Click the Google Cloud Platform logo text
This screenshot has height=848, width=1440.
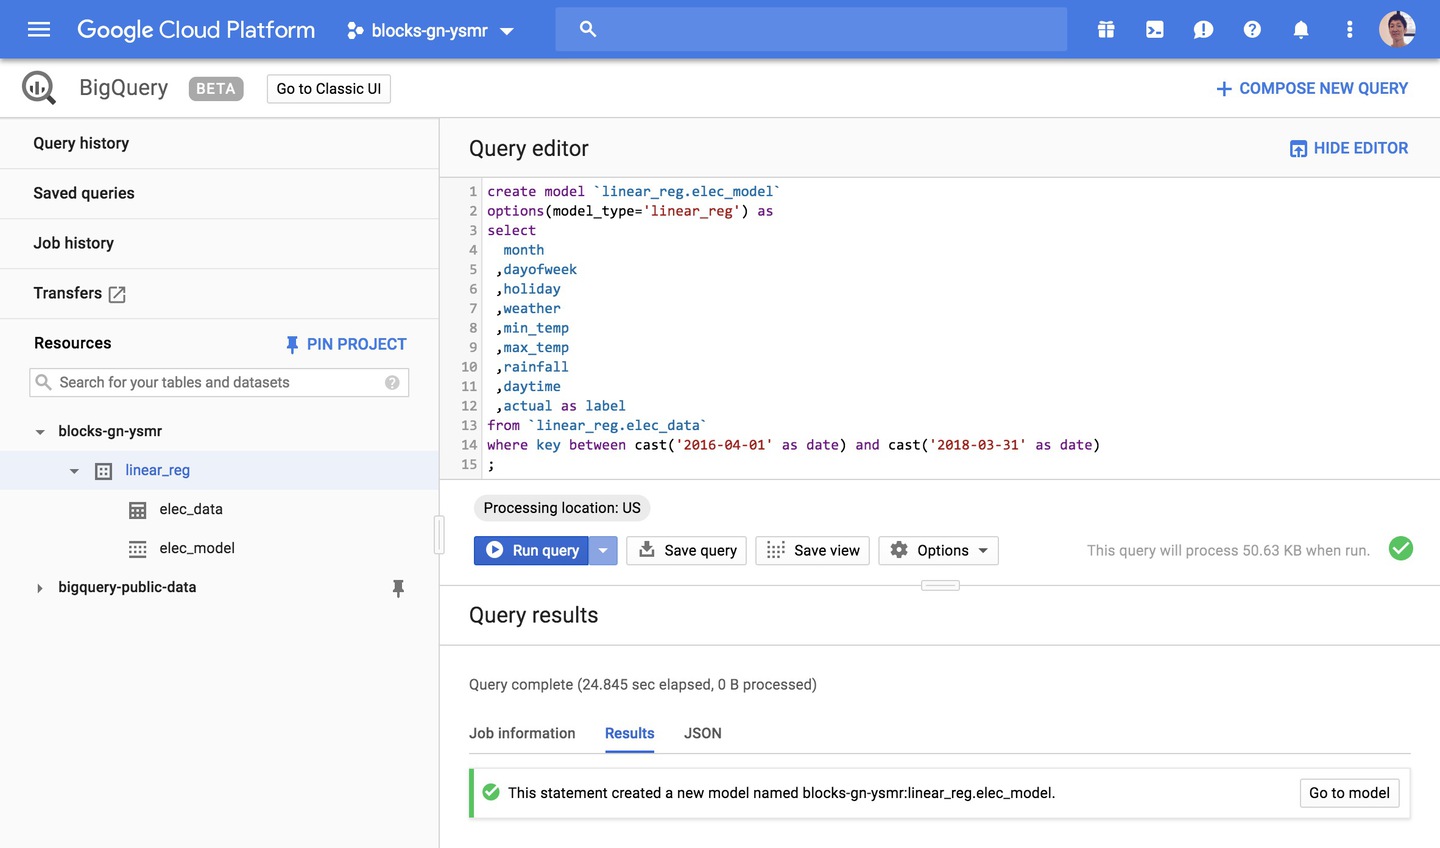pos(196,30)
